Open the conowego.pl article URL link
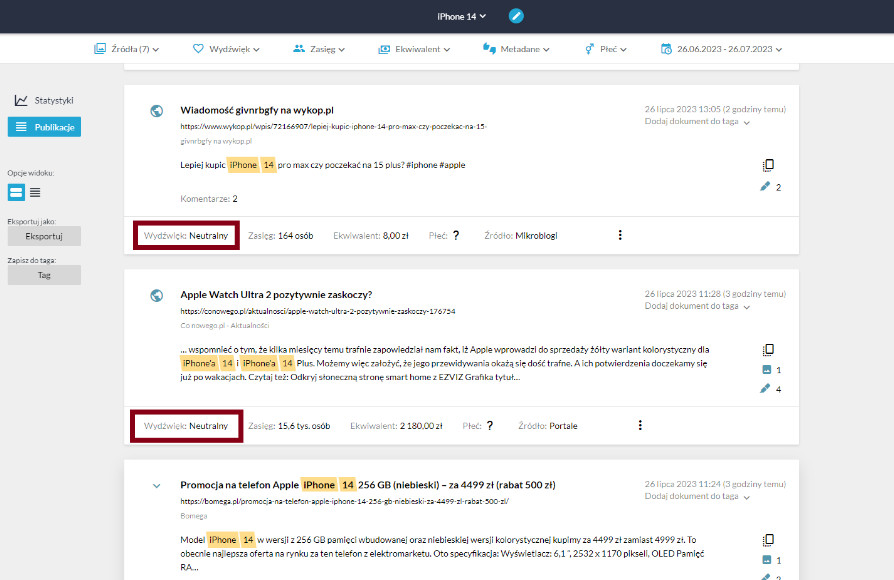 318,311
